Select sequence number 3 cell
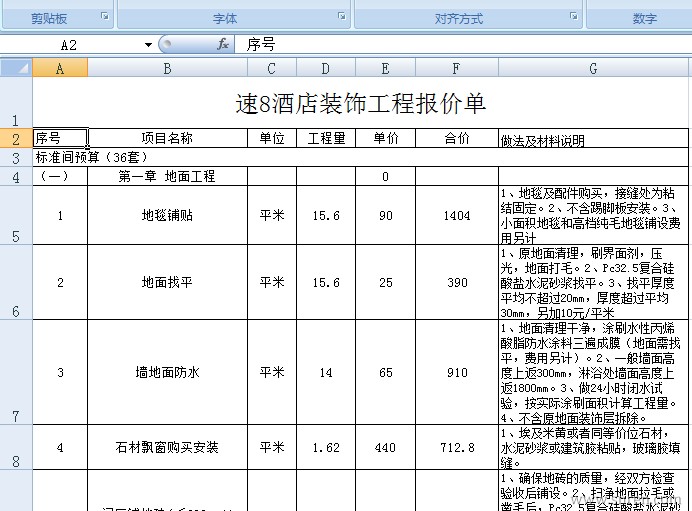 pos(60,372)
